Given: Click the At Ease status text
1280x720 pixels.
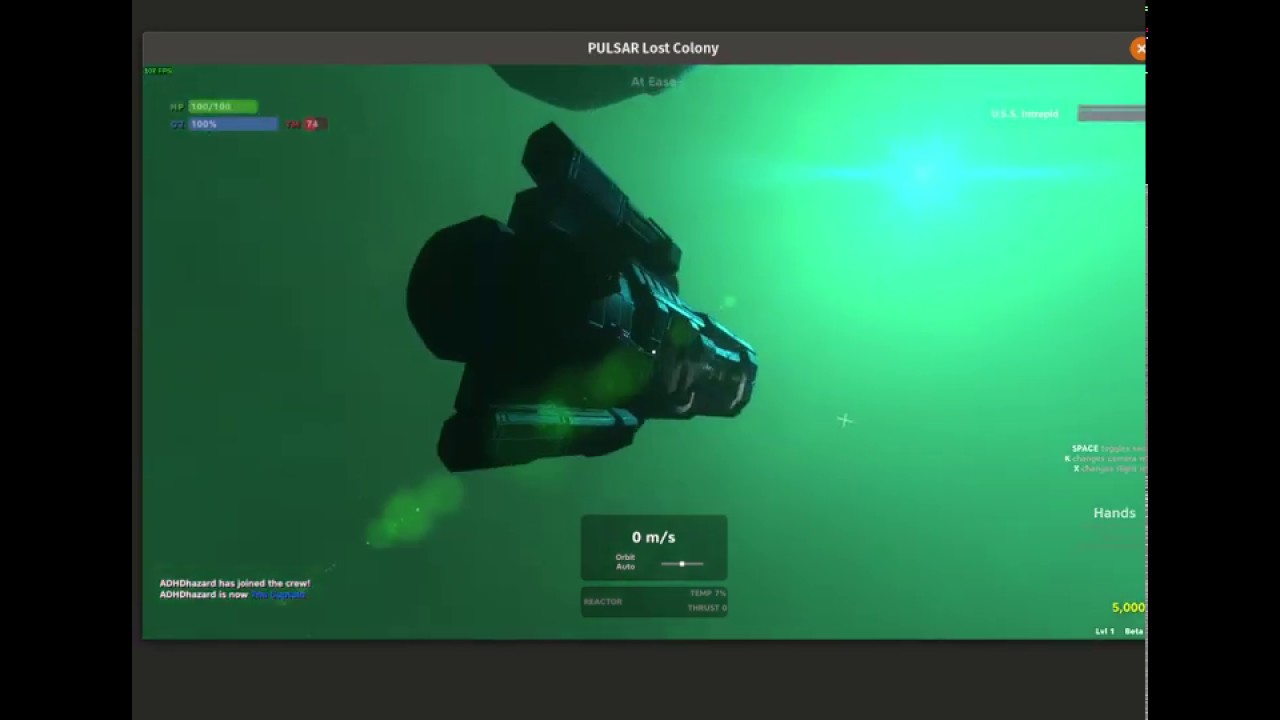Looking at the screenshot, I should pos(654,82).
